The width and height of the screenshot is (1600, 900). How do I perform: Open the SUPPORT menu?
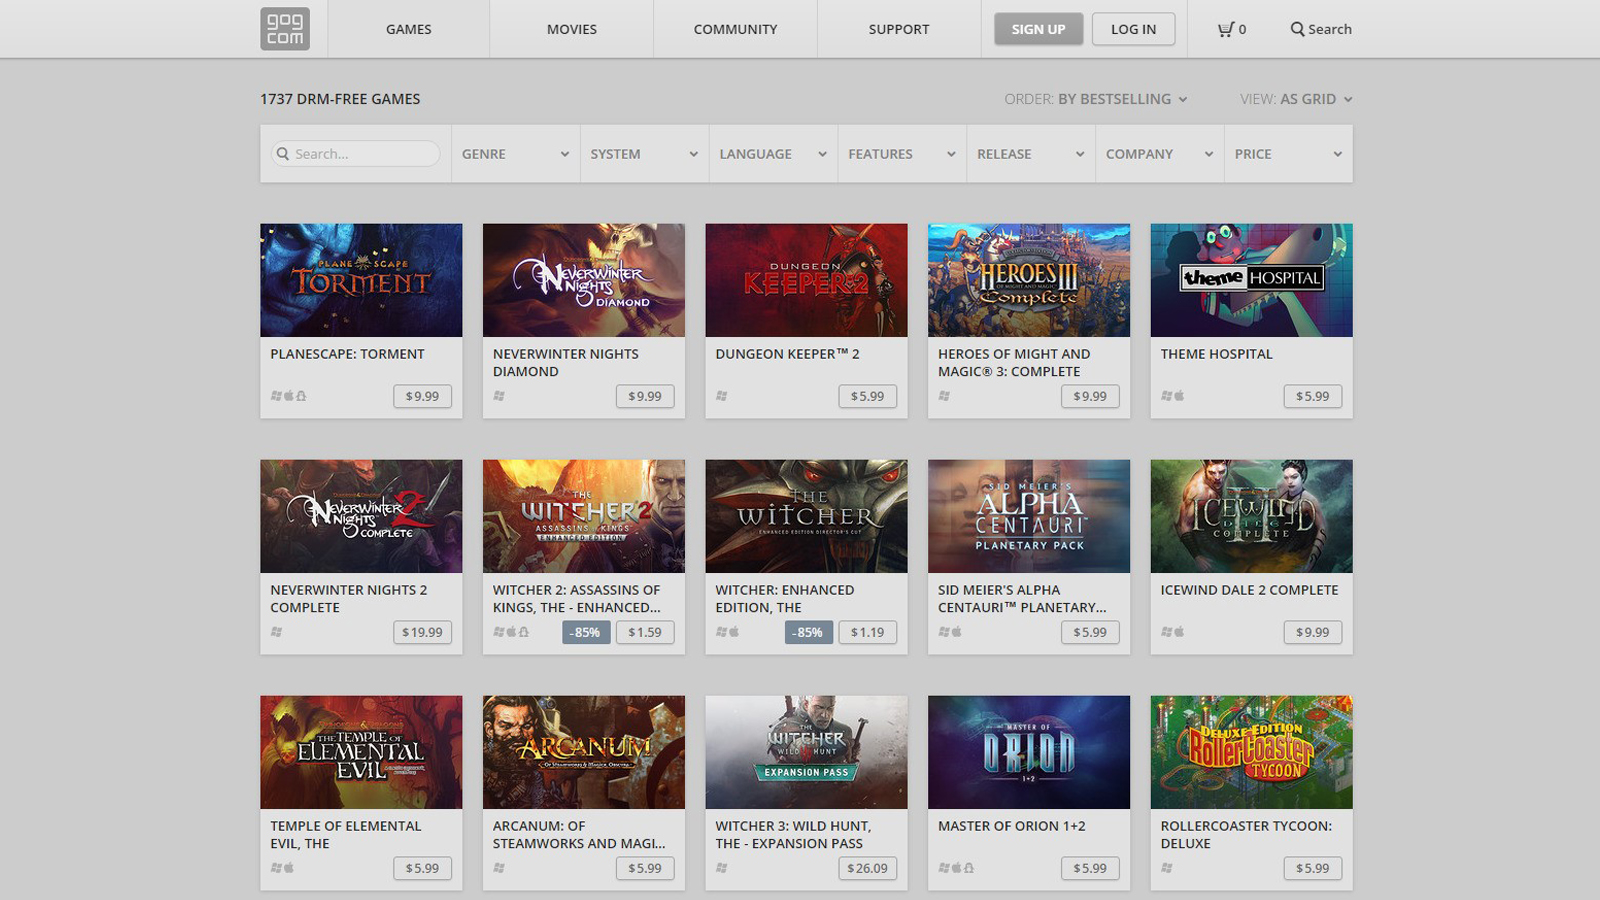click(899, 29)
